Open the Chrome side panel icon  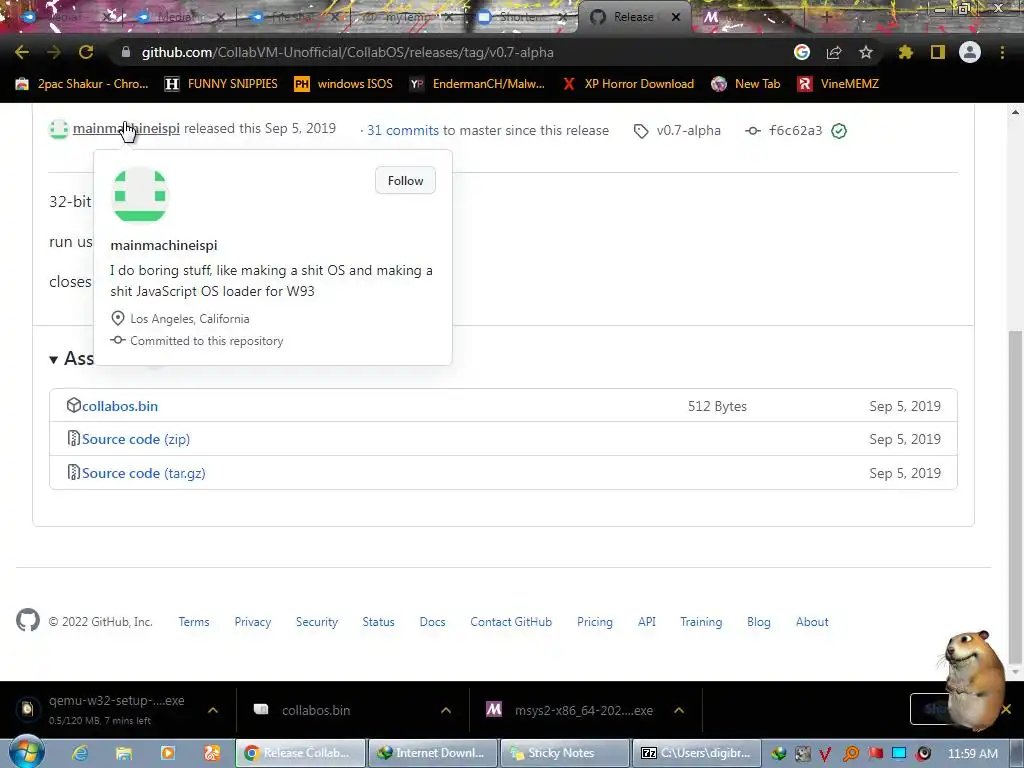pos(937,52)
